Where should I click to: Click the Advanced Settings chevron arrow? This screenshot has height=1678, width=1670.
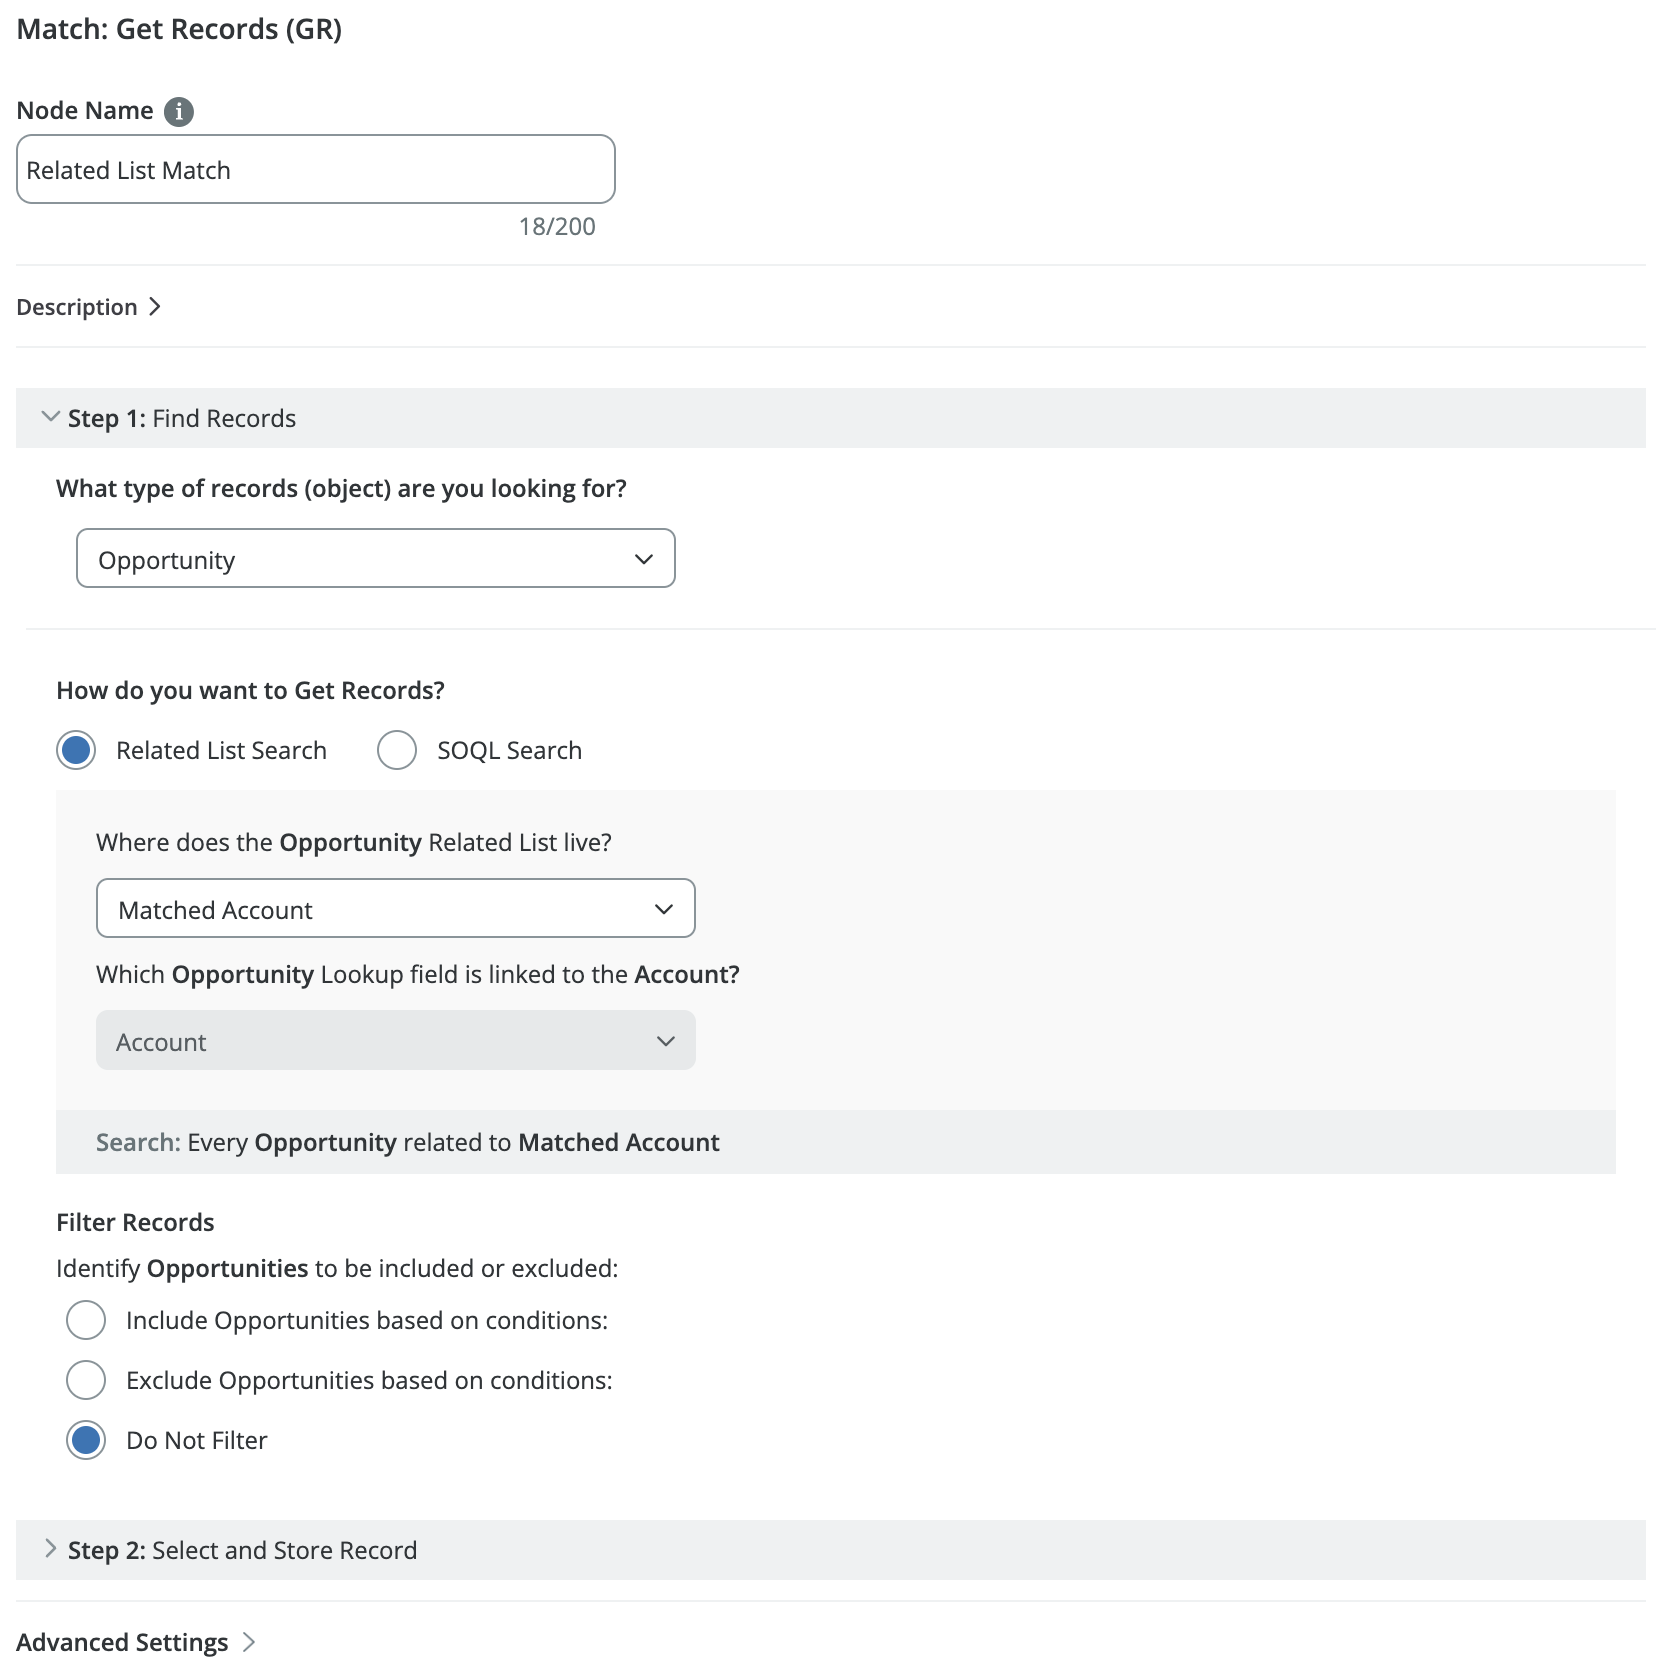pos(249,1642)
